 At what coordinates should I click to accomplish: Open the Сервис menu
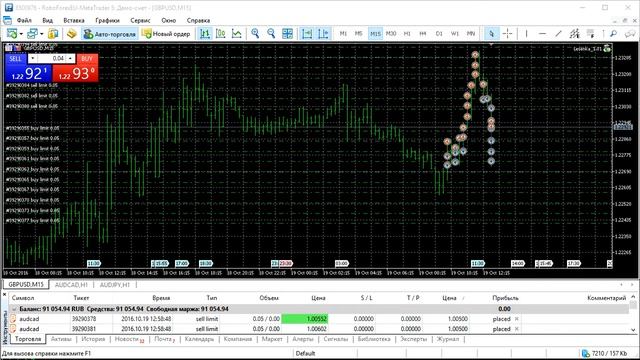140,20
